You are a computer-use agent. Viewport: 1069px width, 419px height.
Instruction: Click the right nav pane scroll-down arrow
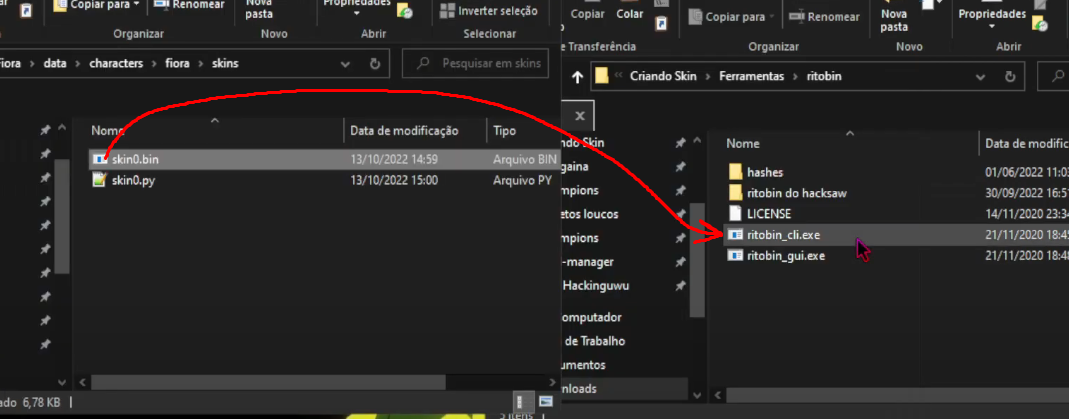(x=697, y=395)
